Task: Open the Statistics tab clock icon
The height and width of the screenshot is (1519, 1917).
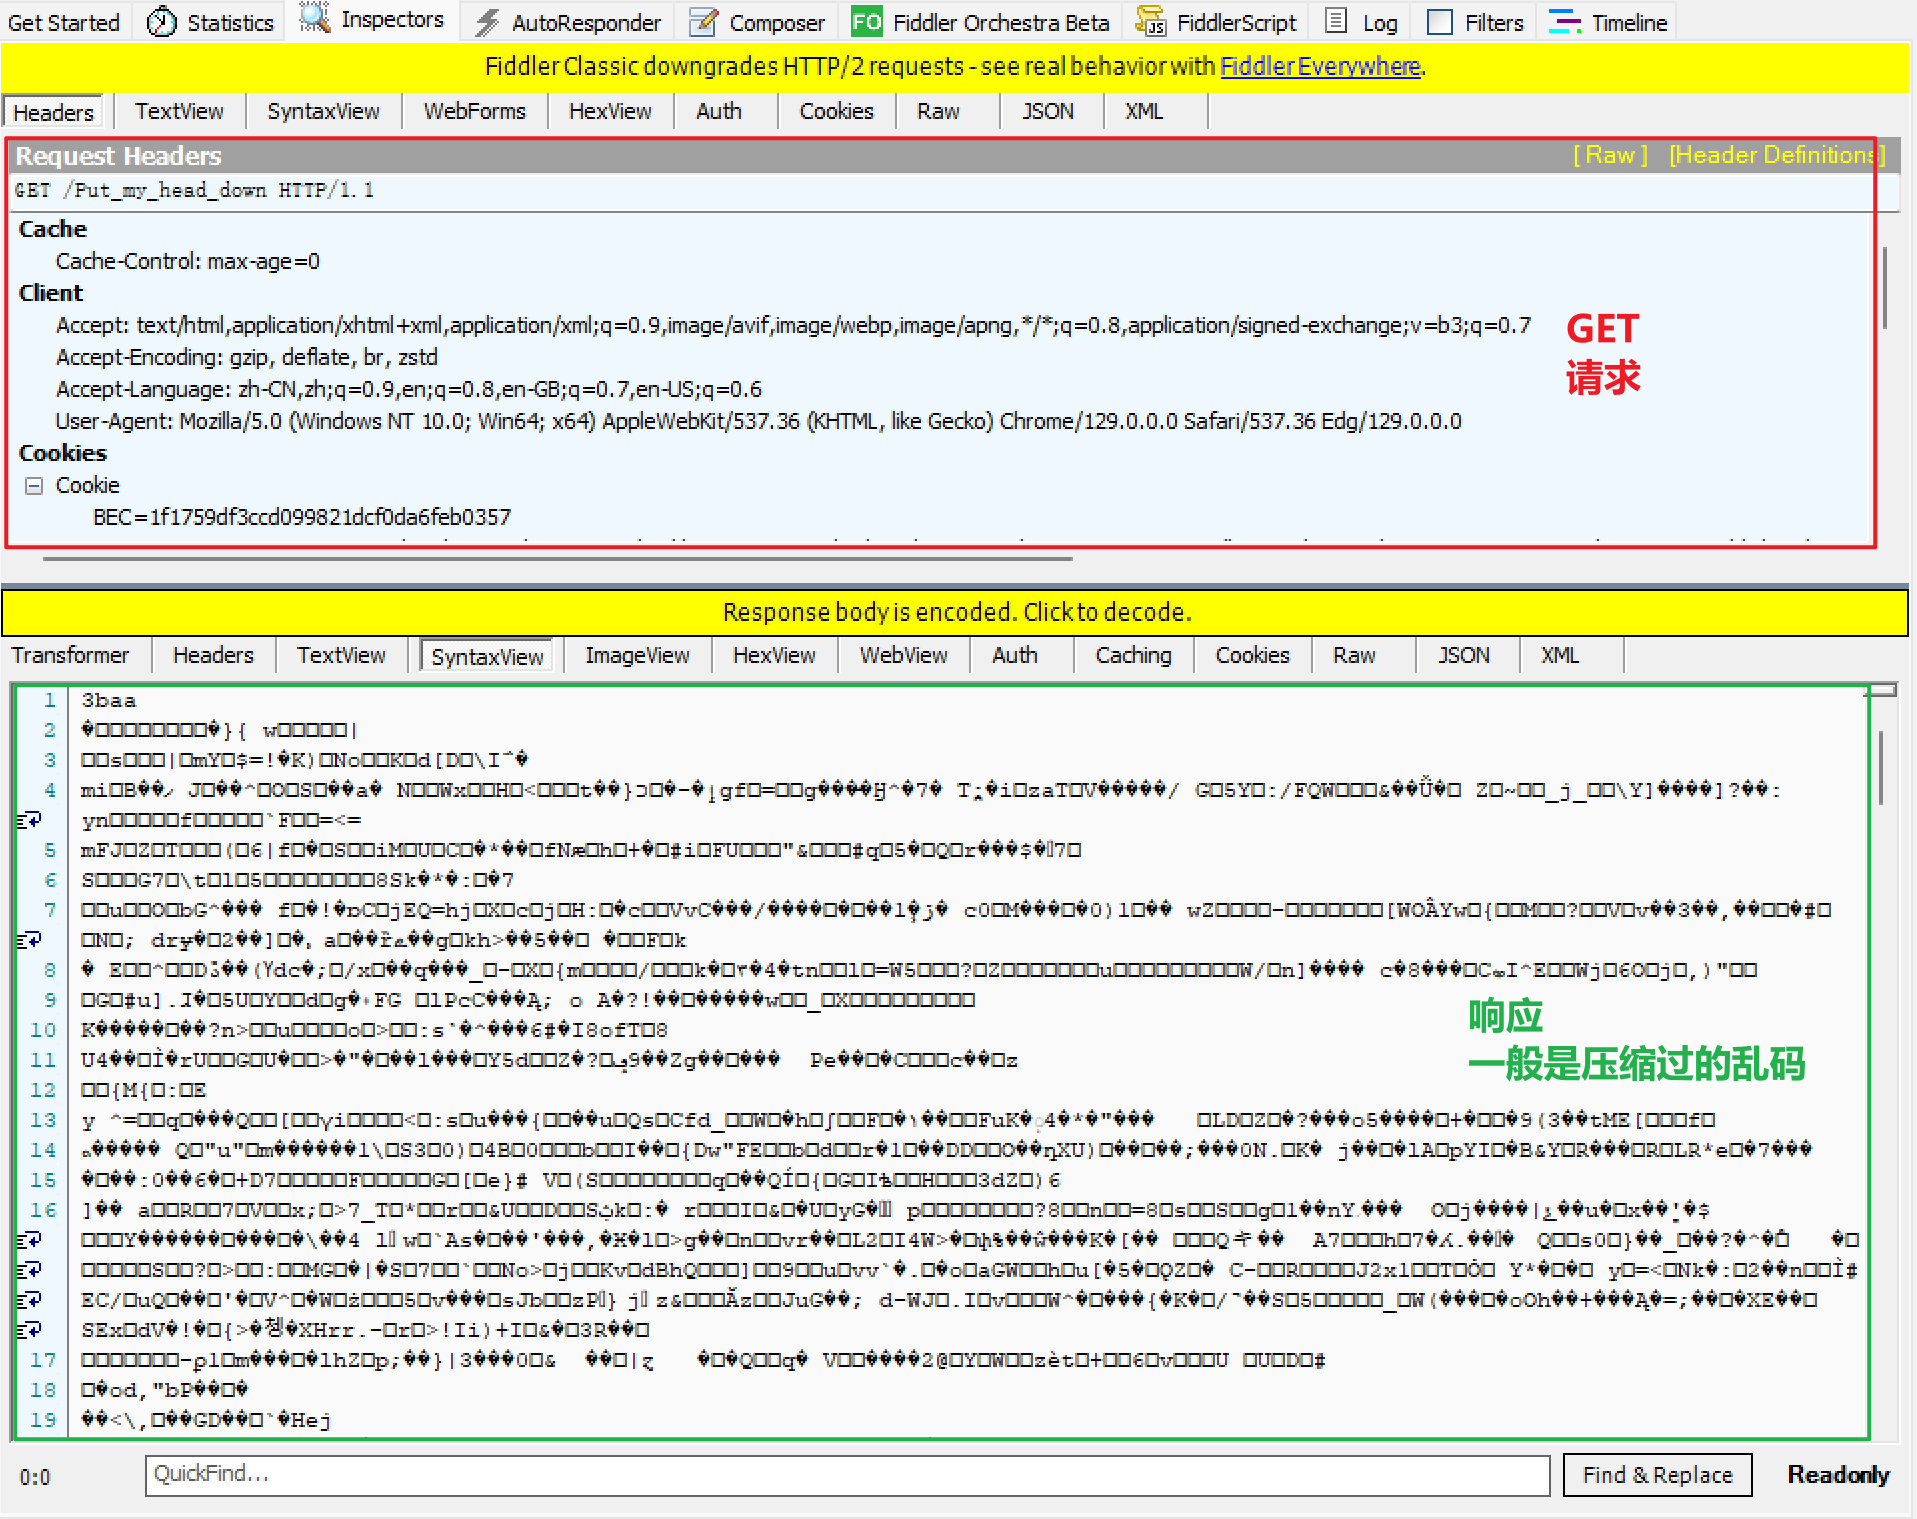Action: pos(160,22)
